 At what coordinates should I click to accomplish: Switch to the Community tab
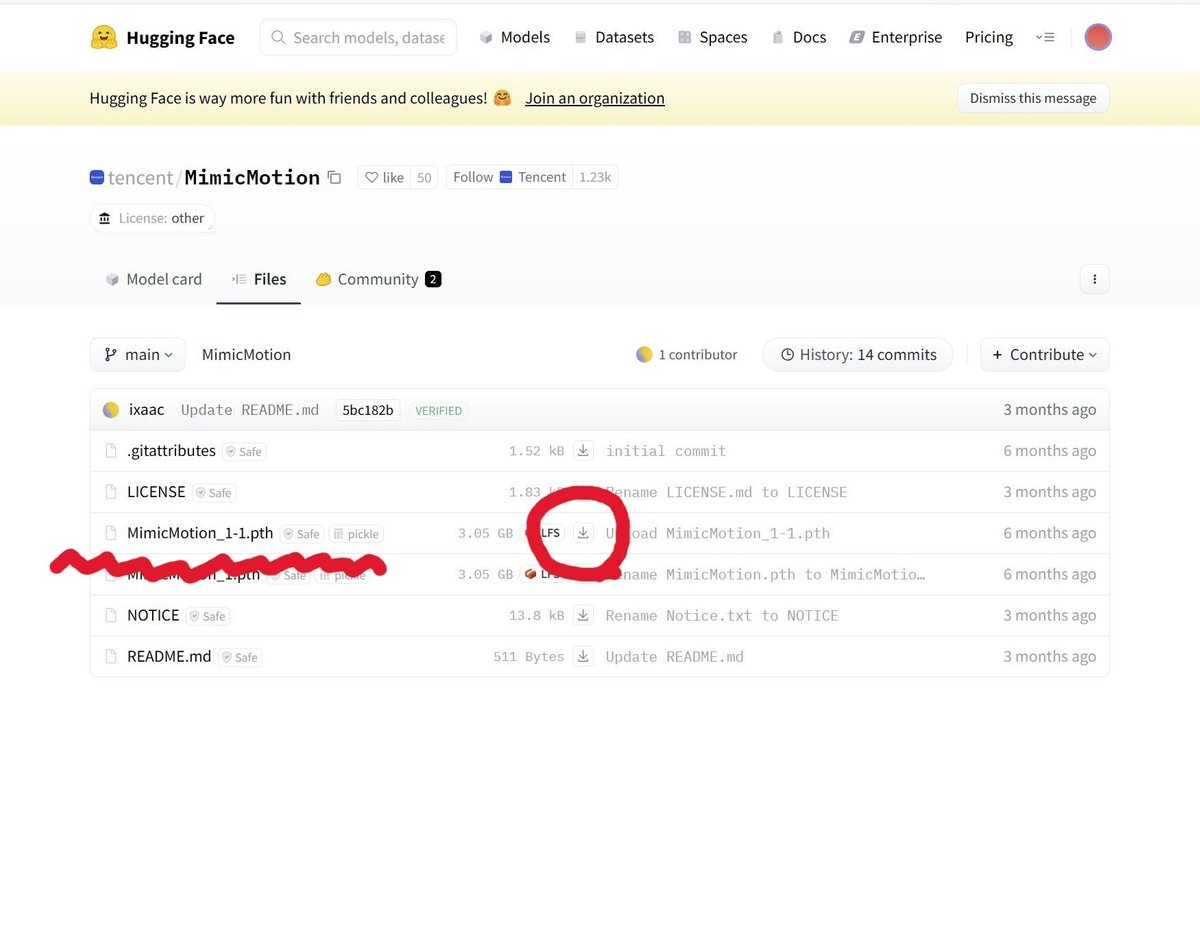[x=378, y=279]
